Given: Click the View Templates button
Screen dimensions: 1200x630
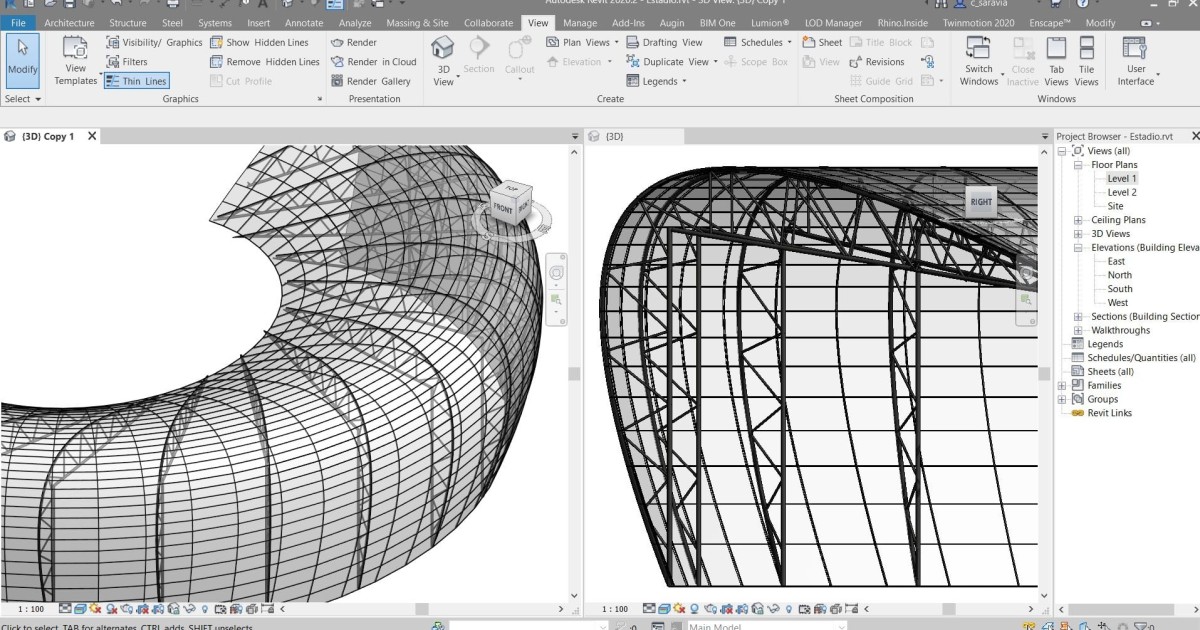Looking at the screenshot, I should click(74, 60).
